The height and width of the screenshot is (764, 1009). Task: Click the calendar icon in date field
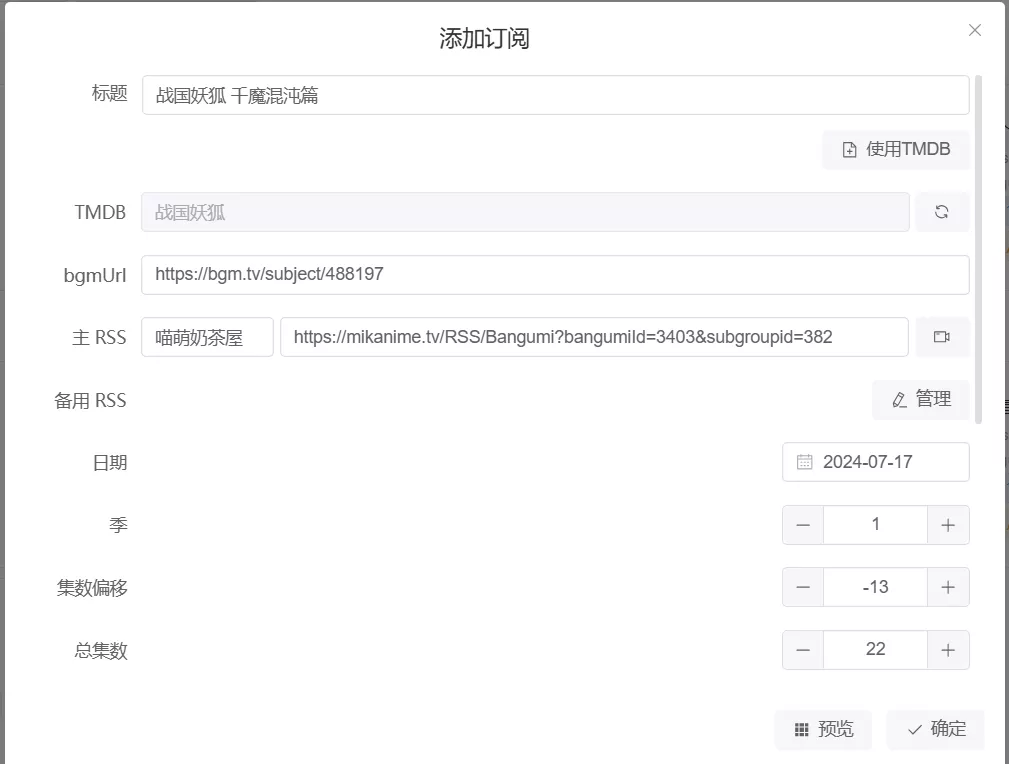(x=804, y=462)
